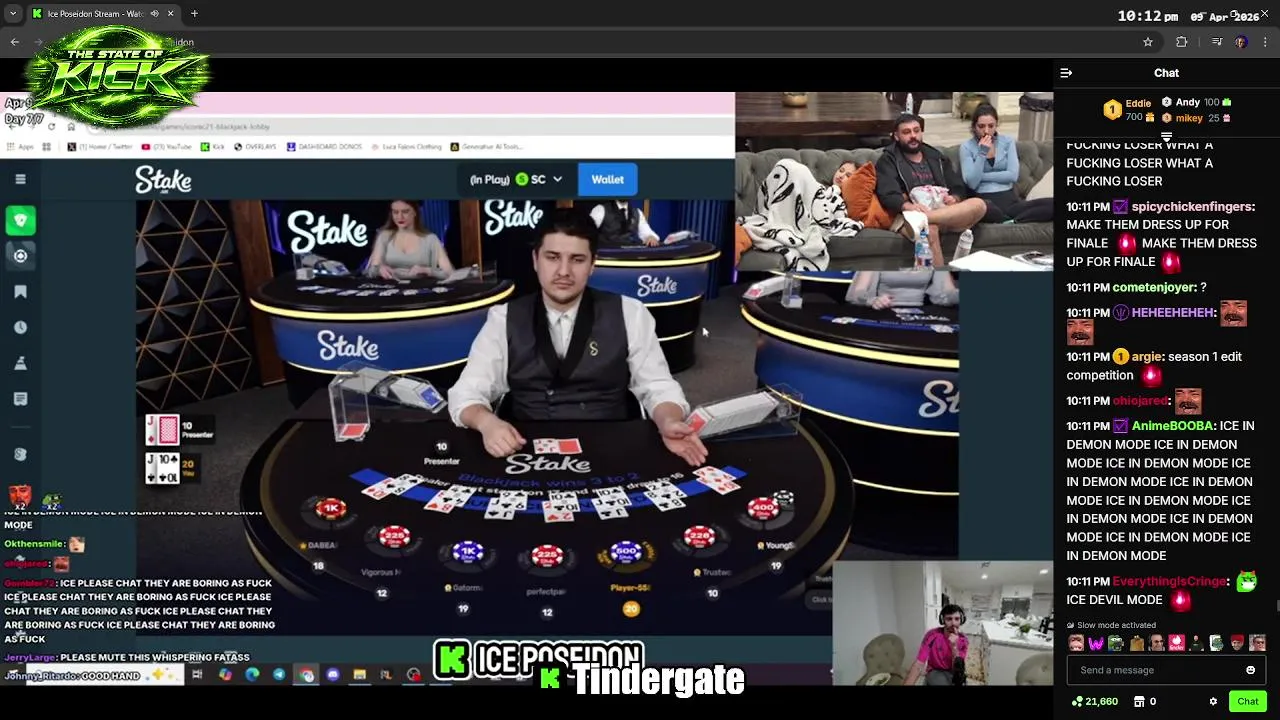
Task: Open the browser media control icon
Action: [1216, 42]
